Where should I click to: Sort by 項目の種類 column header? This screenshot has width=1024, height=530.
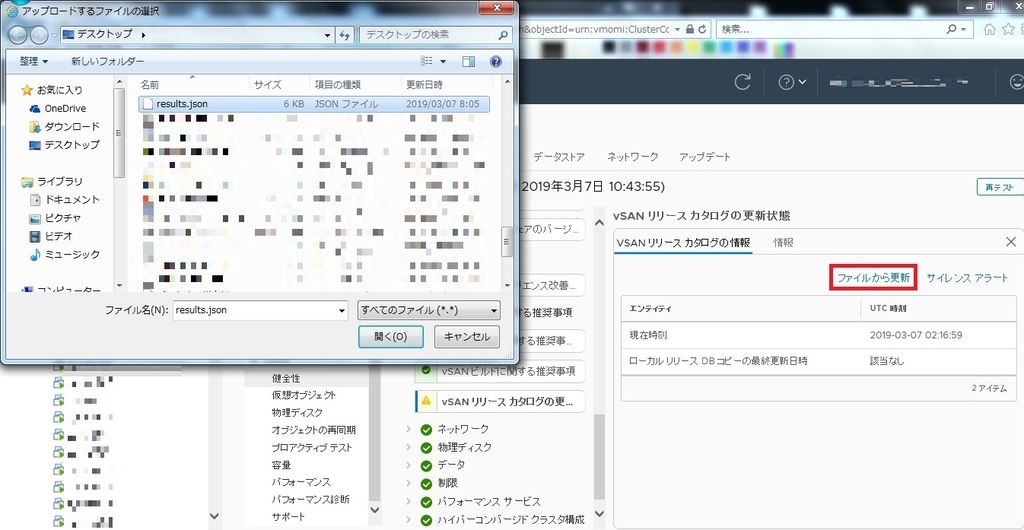(338, 85)
